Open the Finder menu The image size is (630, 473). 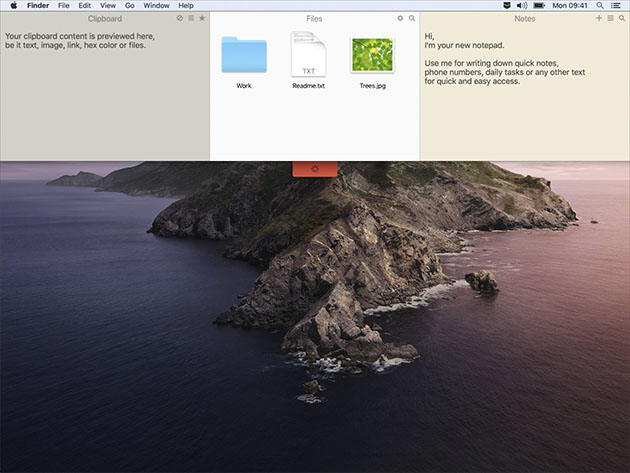pyautogui.click(x=38, y=5)
